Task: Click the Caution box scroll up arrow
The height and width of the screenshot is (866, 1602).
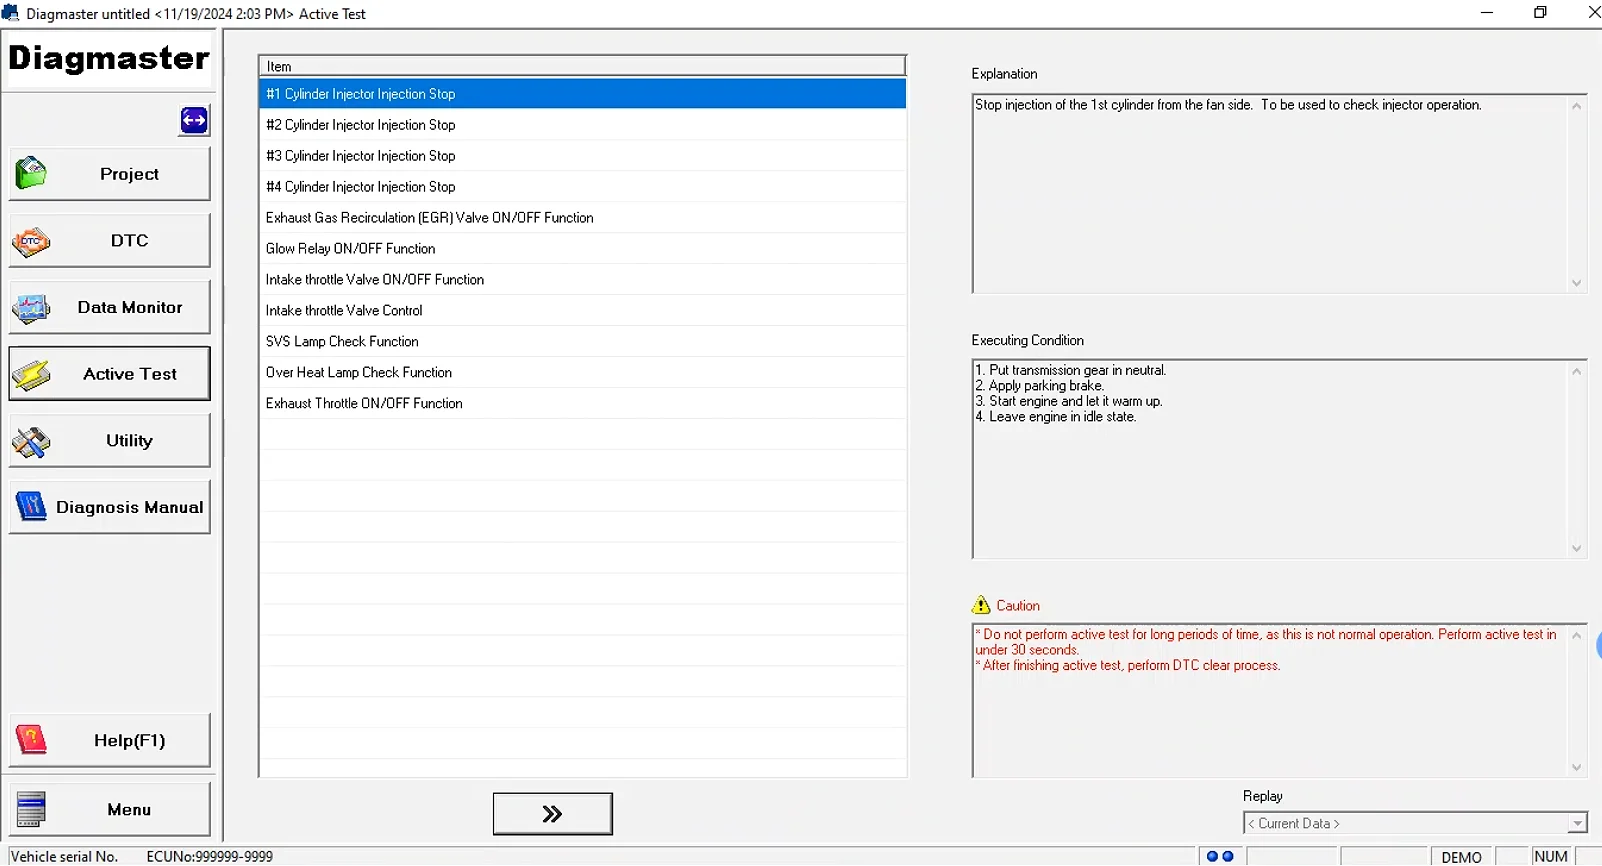Action: click(1577, 635)
